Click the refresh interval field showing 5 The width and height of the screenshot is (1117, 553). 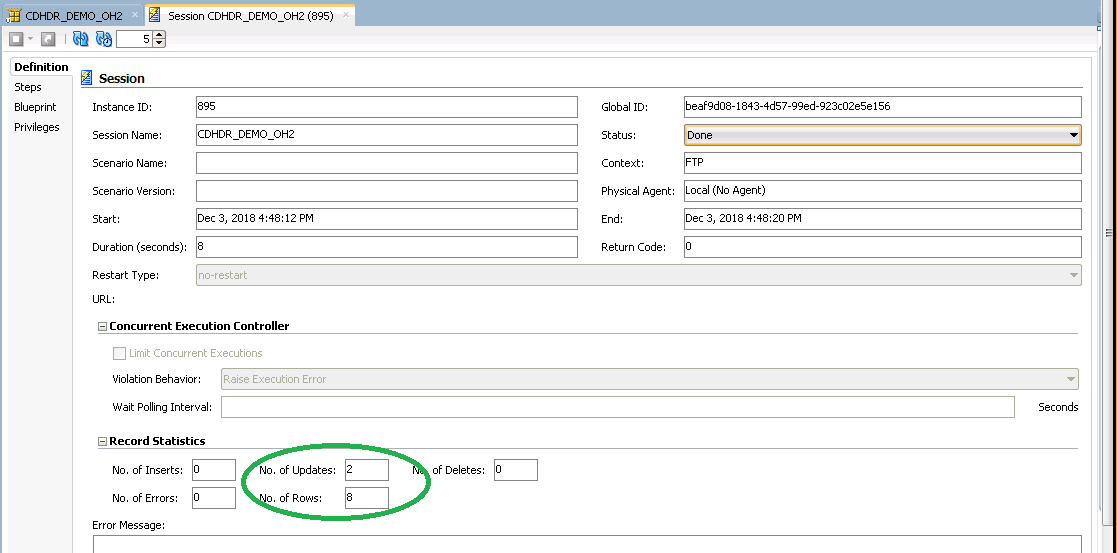135,39
